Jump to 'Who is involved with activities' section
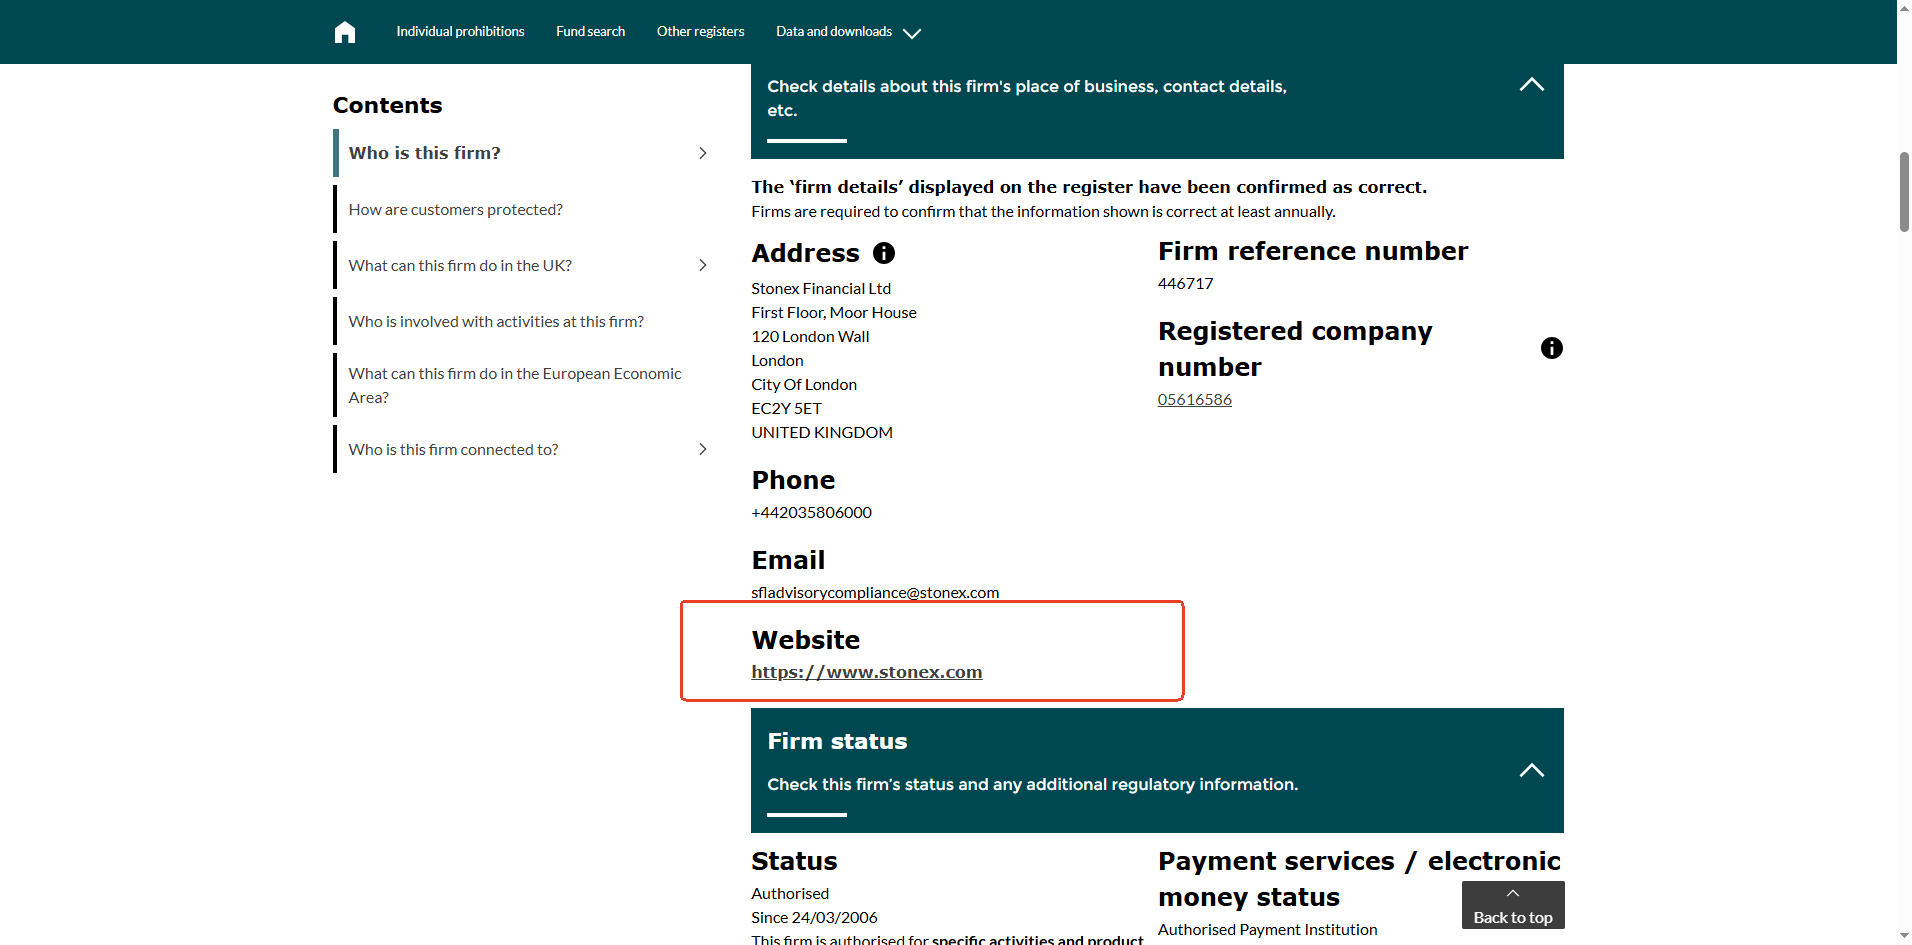1912x945 pixels. click(496, 321)
